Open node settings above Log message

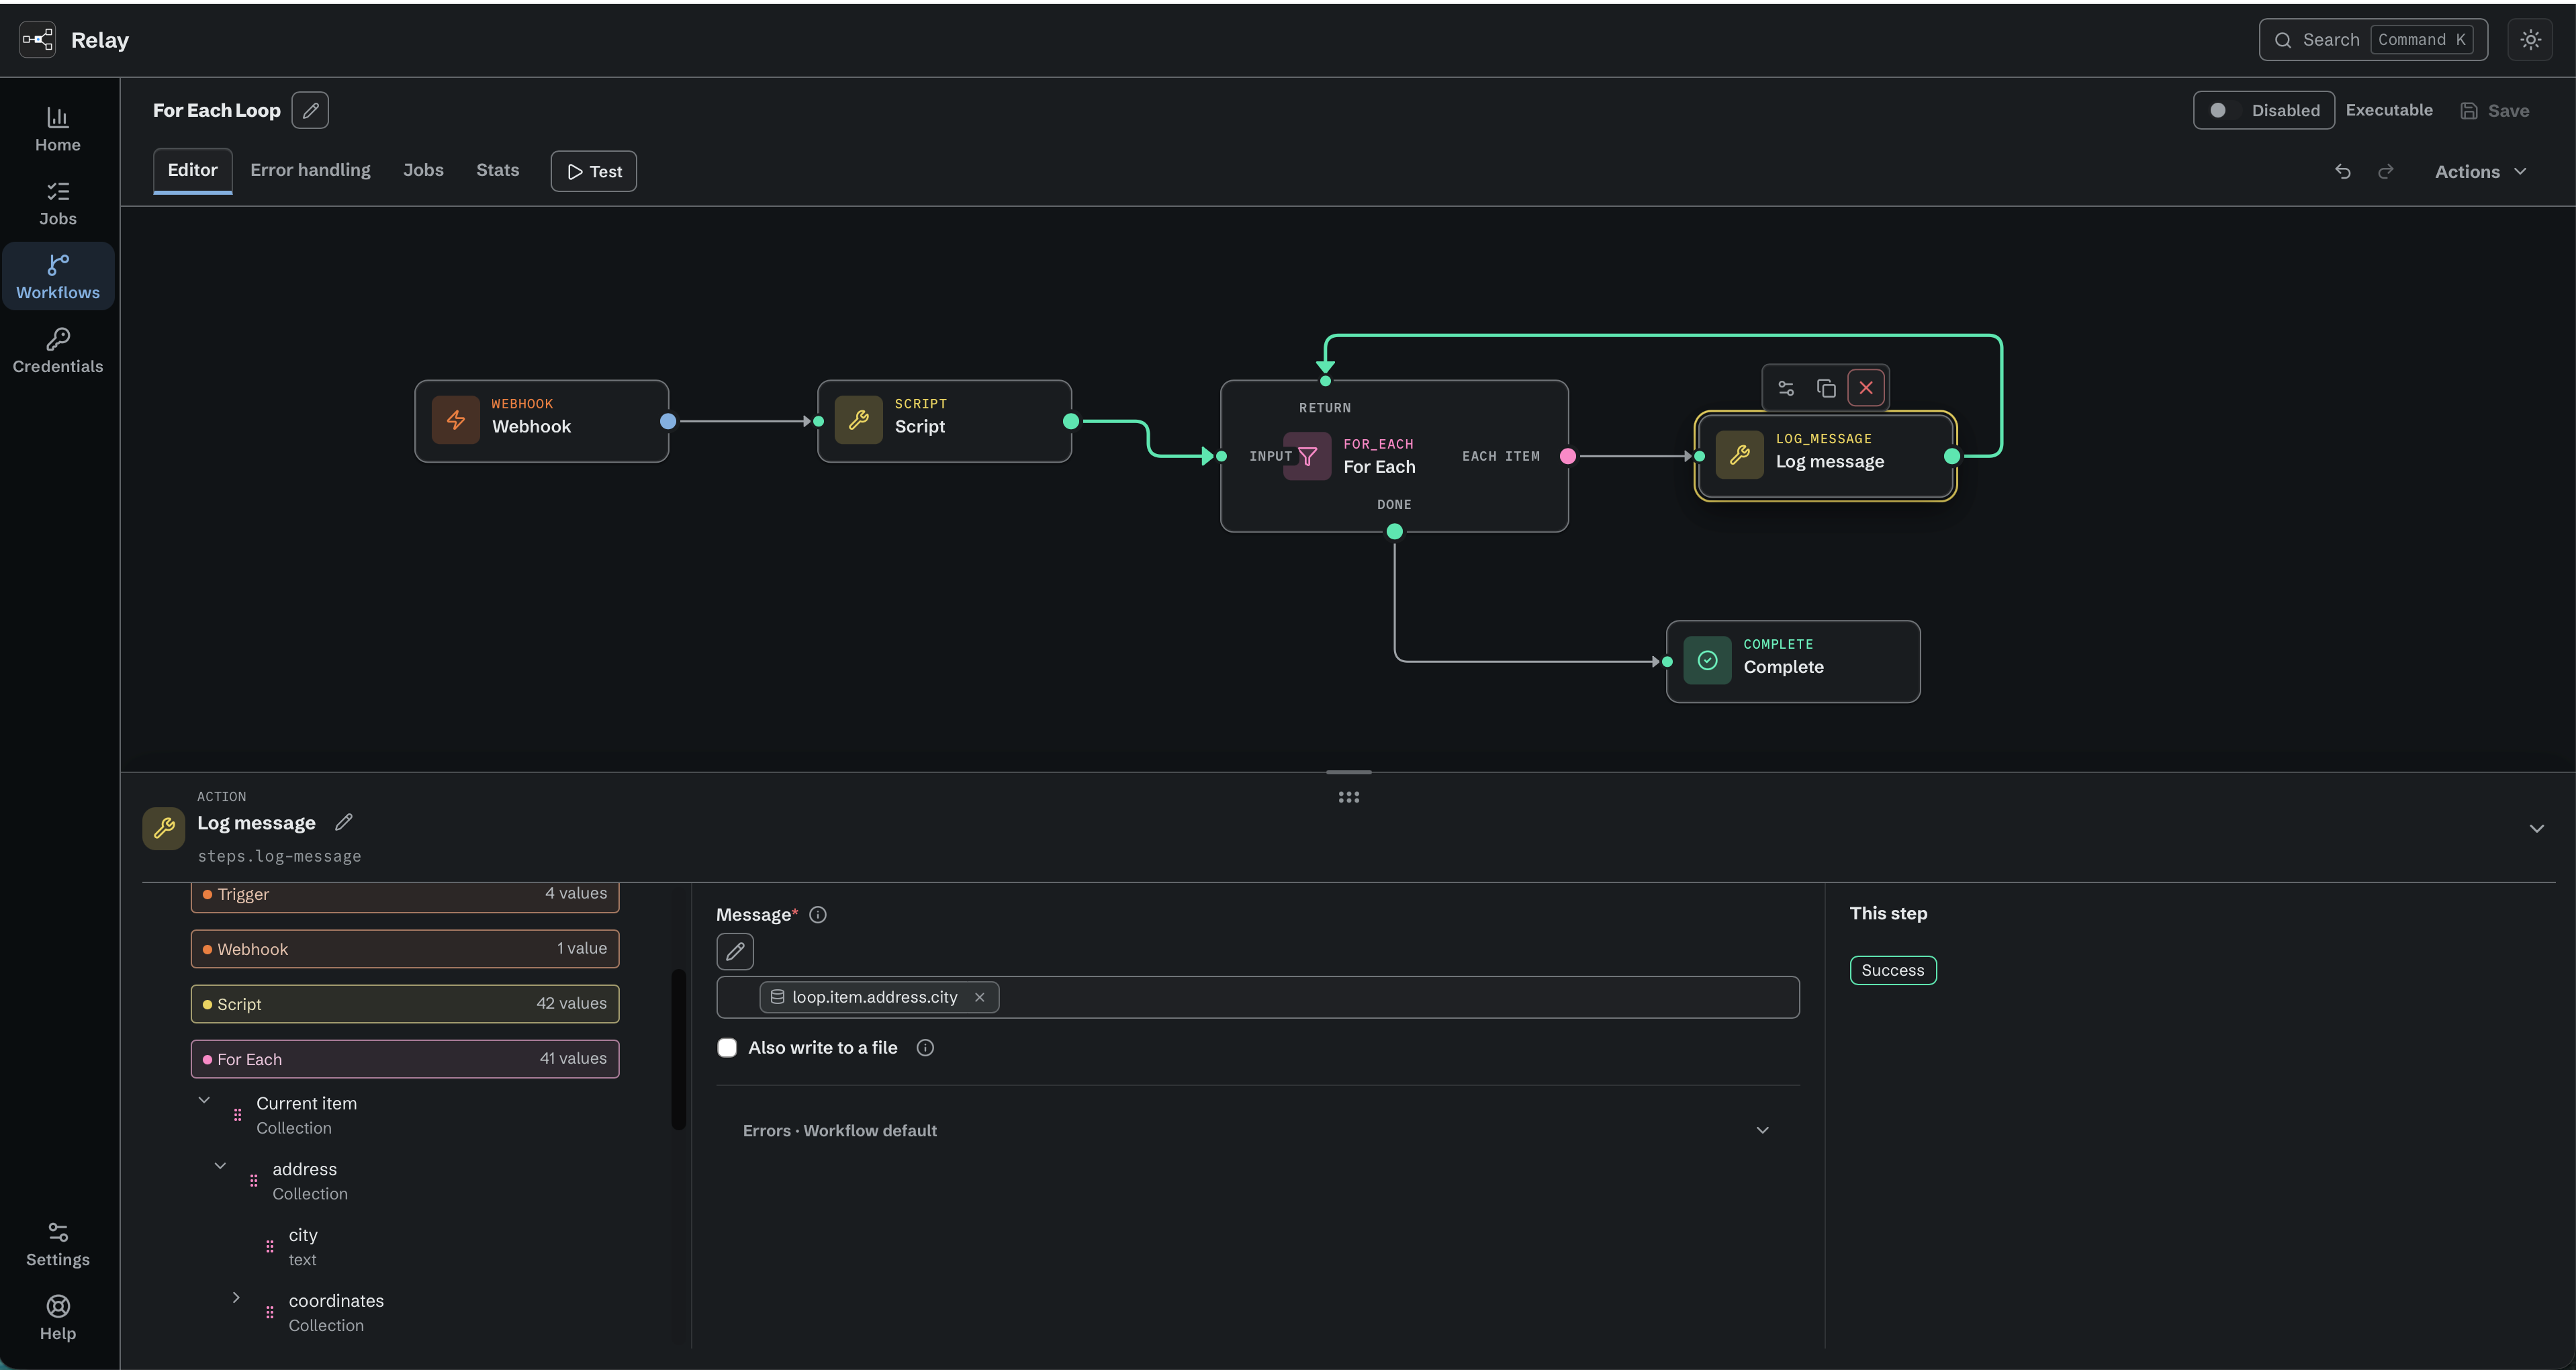click(x=1786, y=388)
